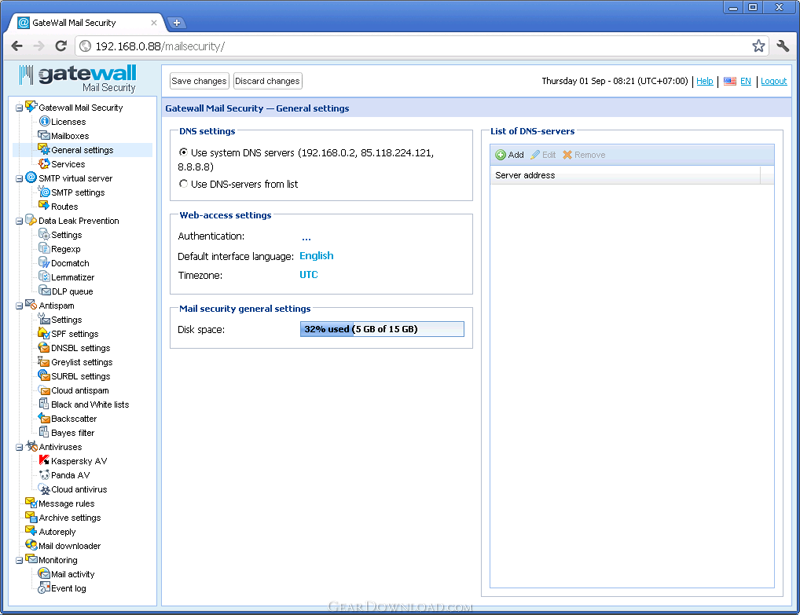
Task: Go back using the browser back arrow
Action: pyautogui.click(x=17, y=46)
